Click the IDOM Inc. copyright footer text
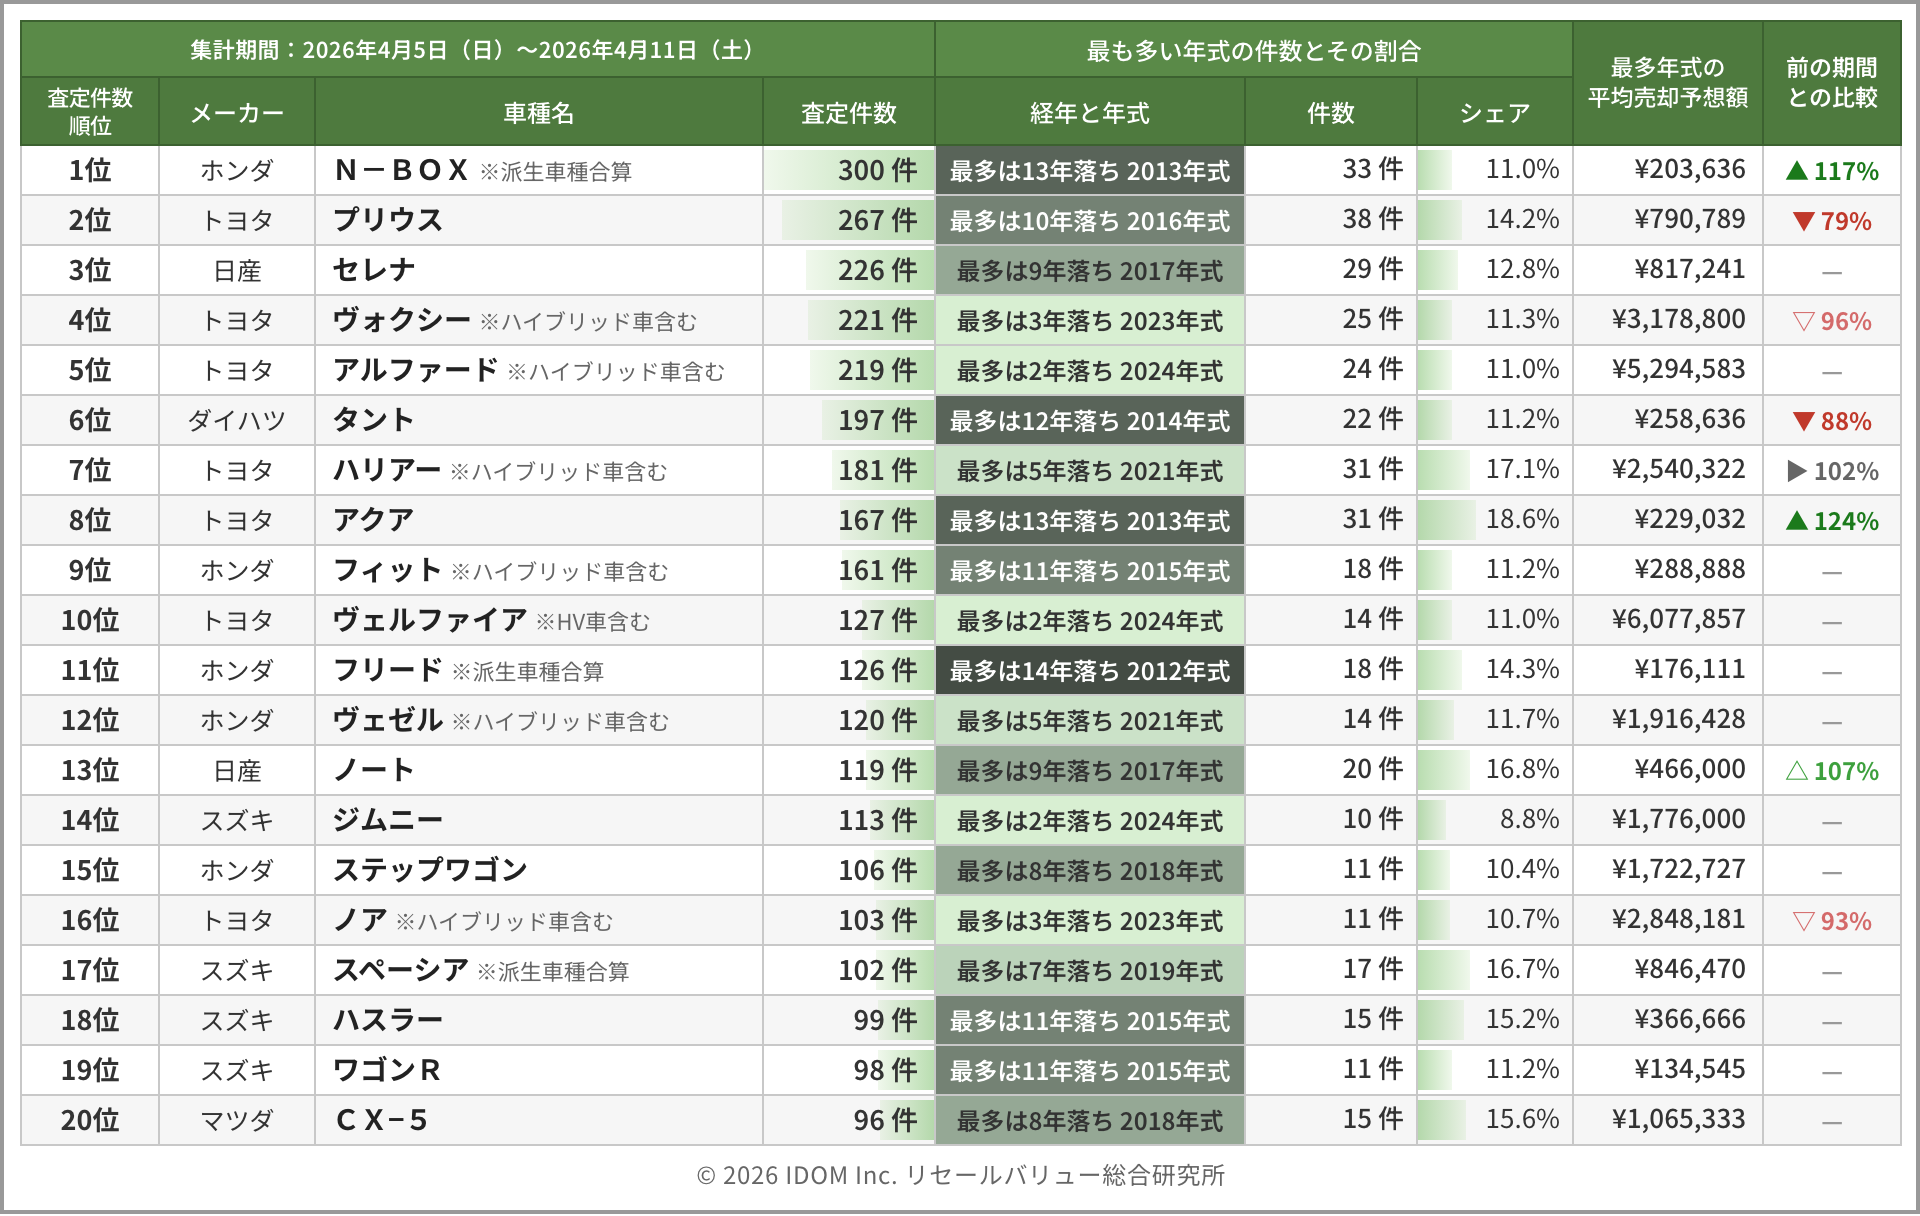Image resolution: width=1920 pixels, height=1216 pixels. [960, 1175]
